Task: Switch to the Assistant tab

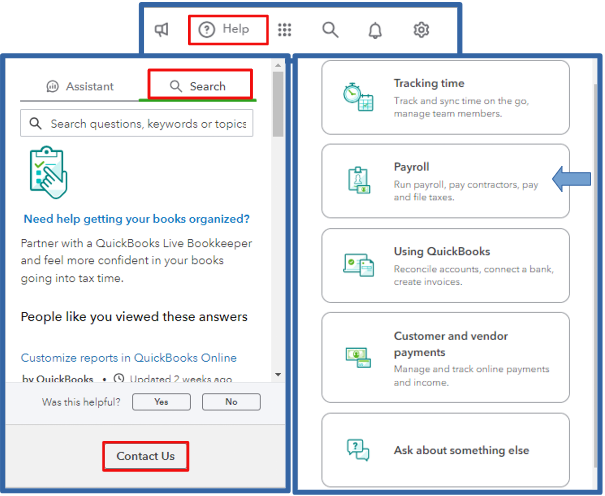Action: click(80, 86)
